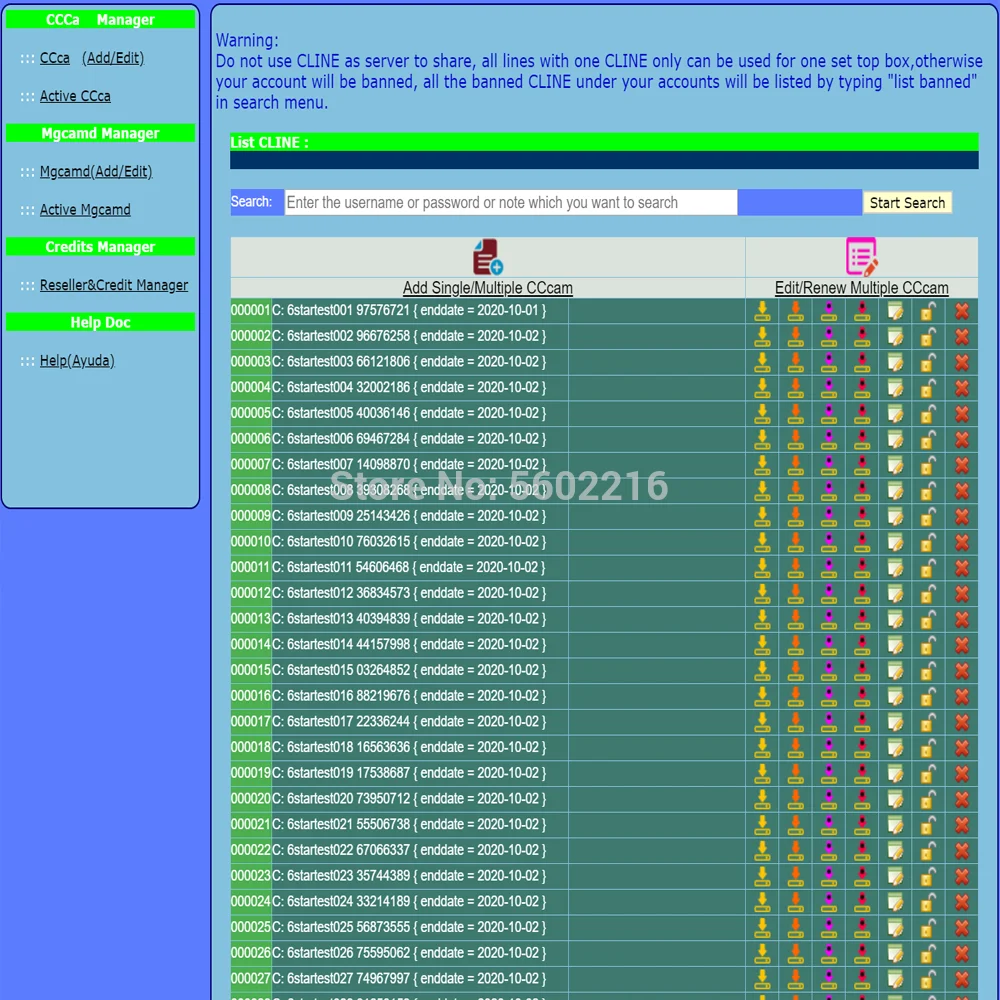Viewport: 1000px width, 1000px height.
Task: Click red download arrow for 6startest004
Action: (862, 388)
